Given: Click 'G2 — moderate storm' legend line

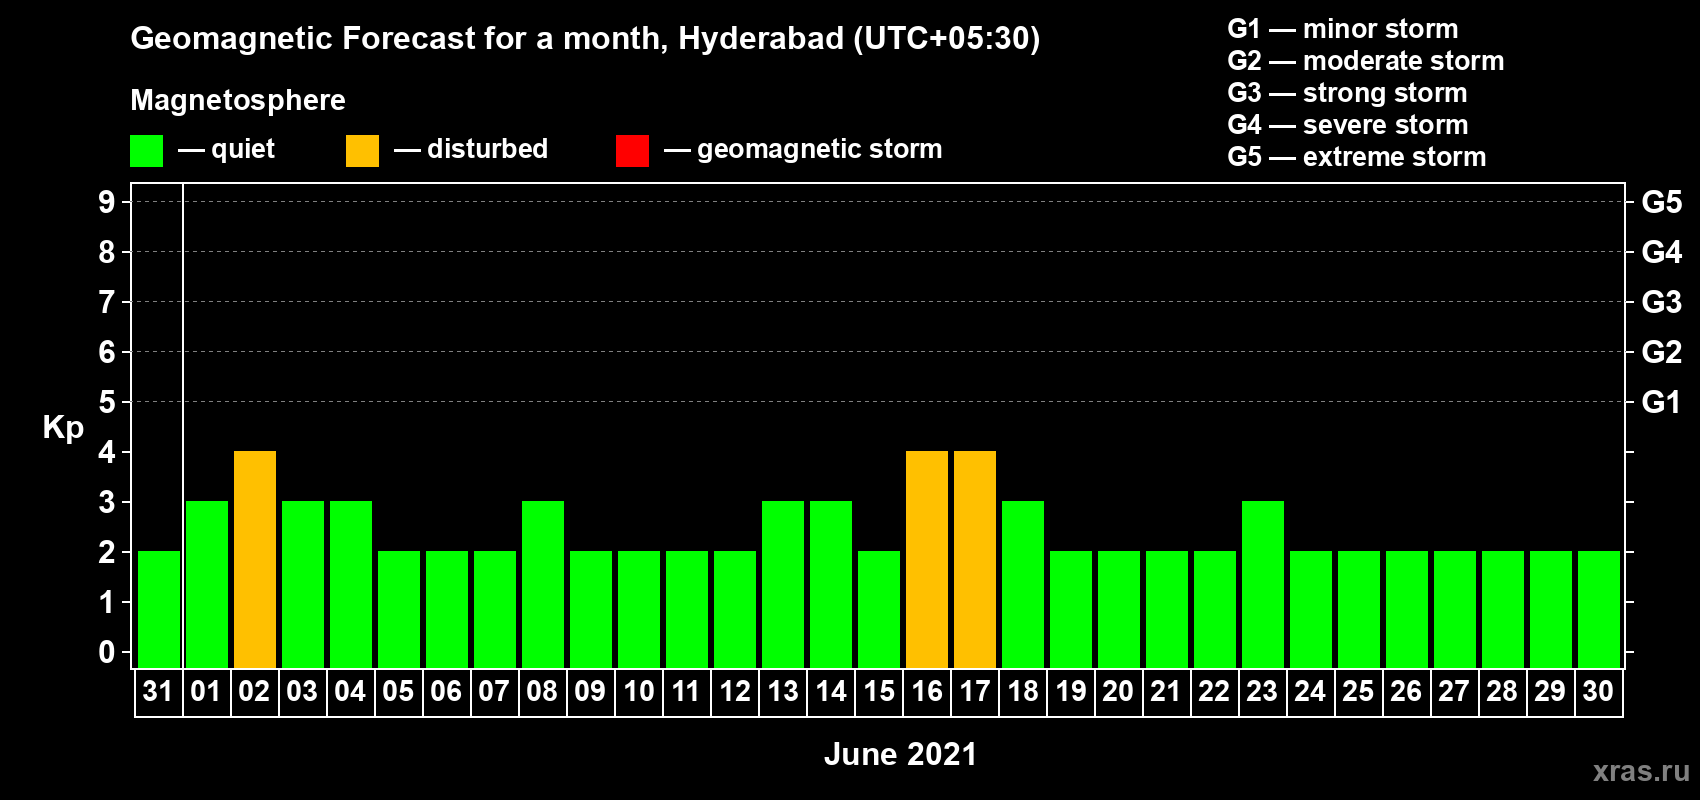Looking at the screenshot, I should click(1366, 61).
